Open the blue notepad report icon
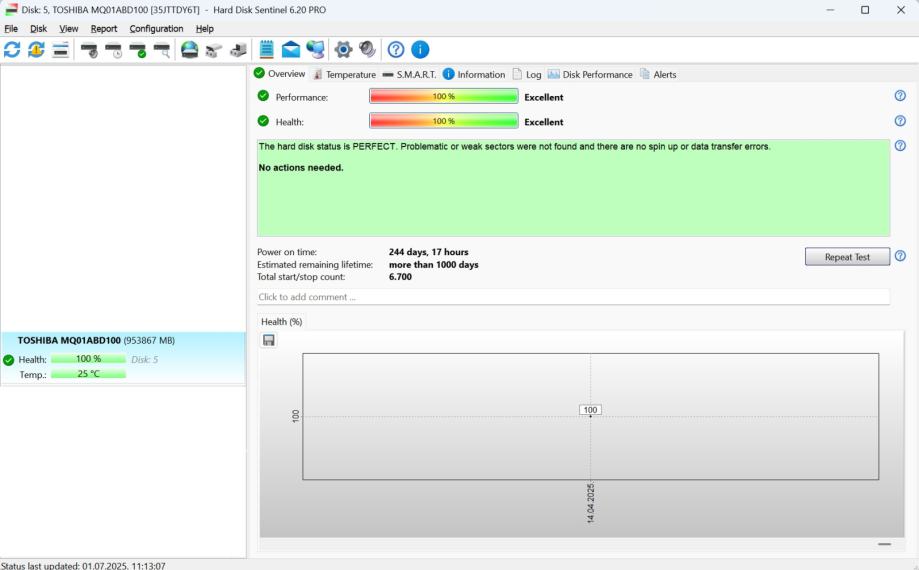 [x=267, y=49]
